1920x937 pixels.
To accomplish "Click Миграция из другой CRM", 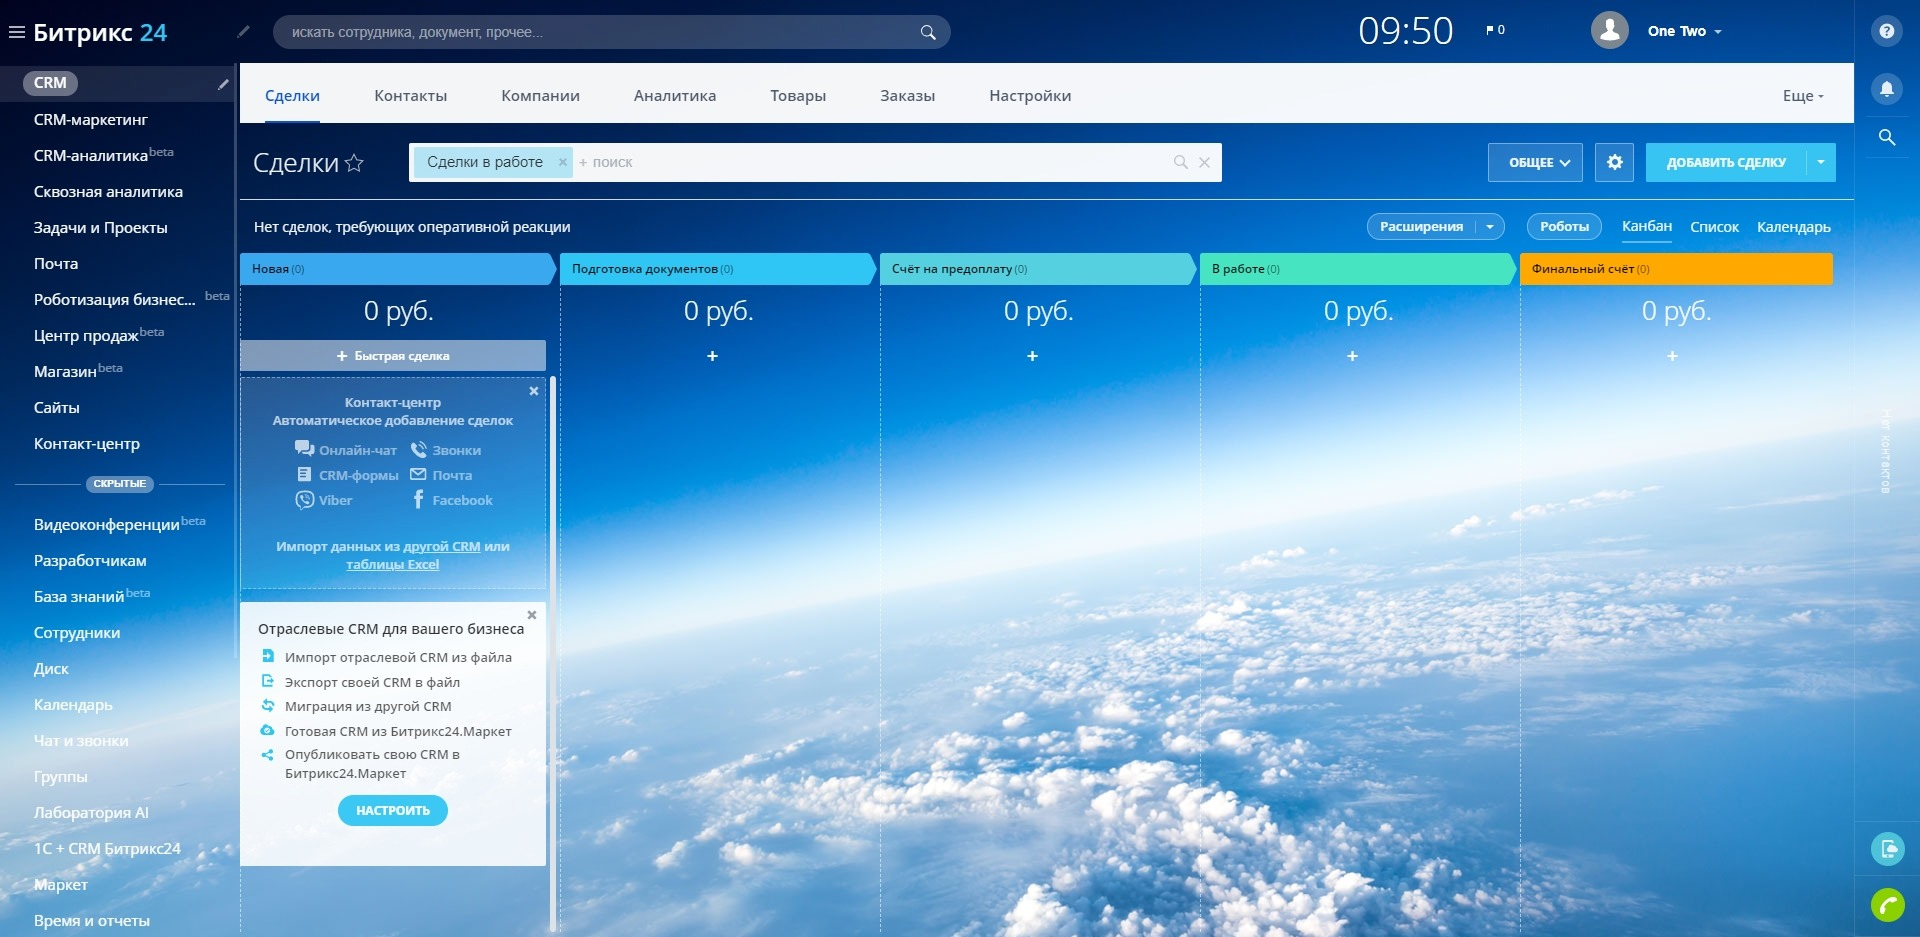I will [x=368, y=706].
